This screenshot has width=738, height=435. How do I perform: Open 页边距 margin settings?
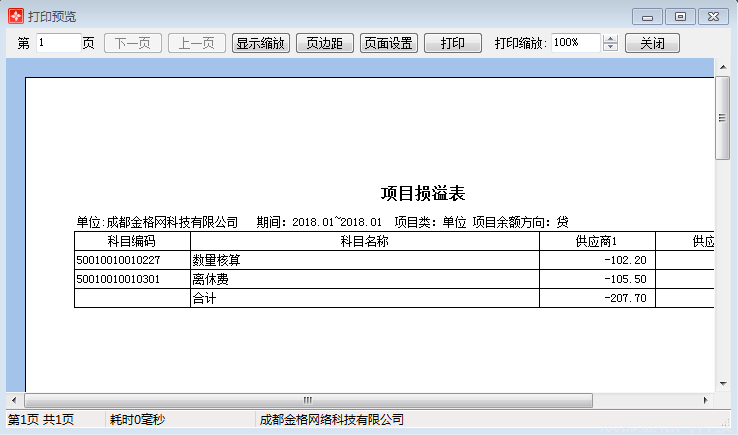click(325, 43)
